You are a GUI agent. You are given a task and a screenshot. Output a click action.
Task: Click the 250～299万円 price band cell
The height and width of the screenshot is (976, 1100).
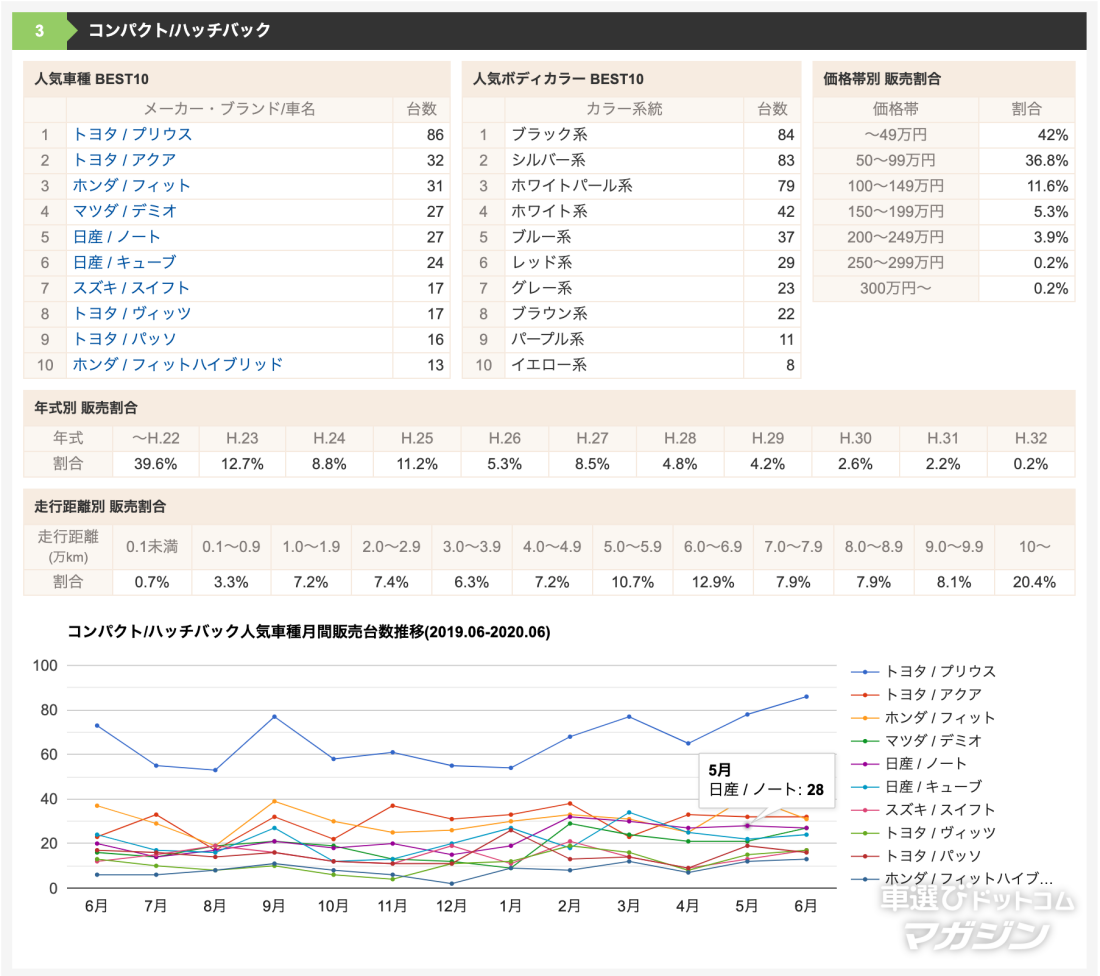tap(896, 262)
